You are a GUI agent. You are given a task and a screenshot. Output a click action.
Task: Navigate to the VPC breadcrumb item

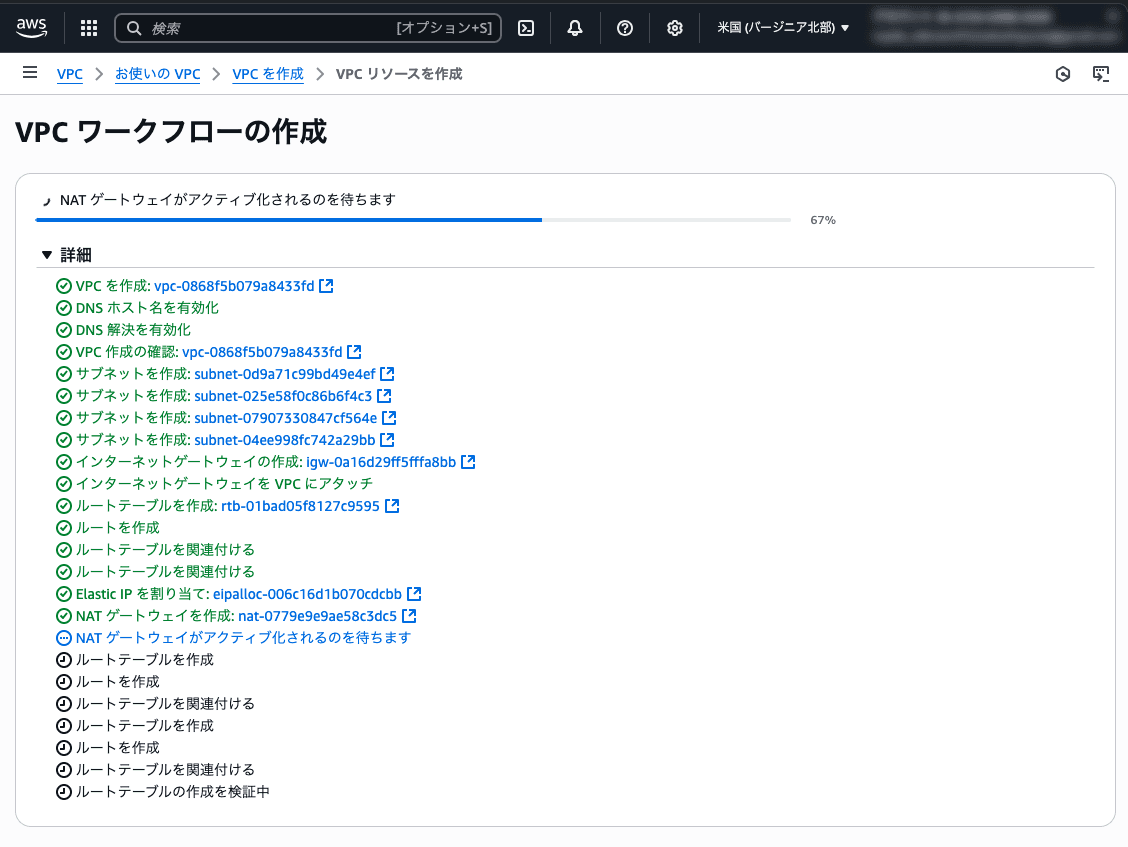click(69, 73)
